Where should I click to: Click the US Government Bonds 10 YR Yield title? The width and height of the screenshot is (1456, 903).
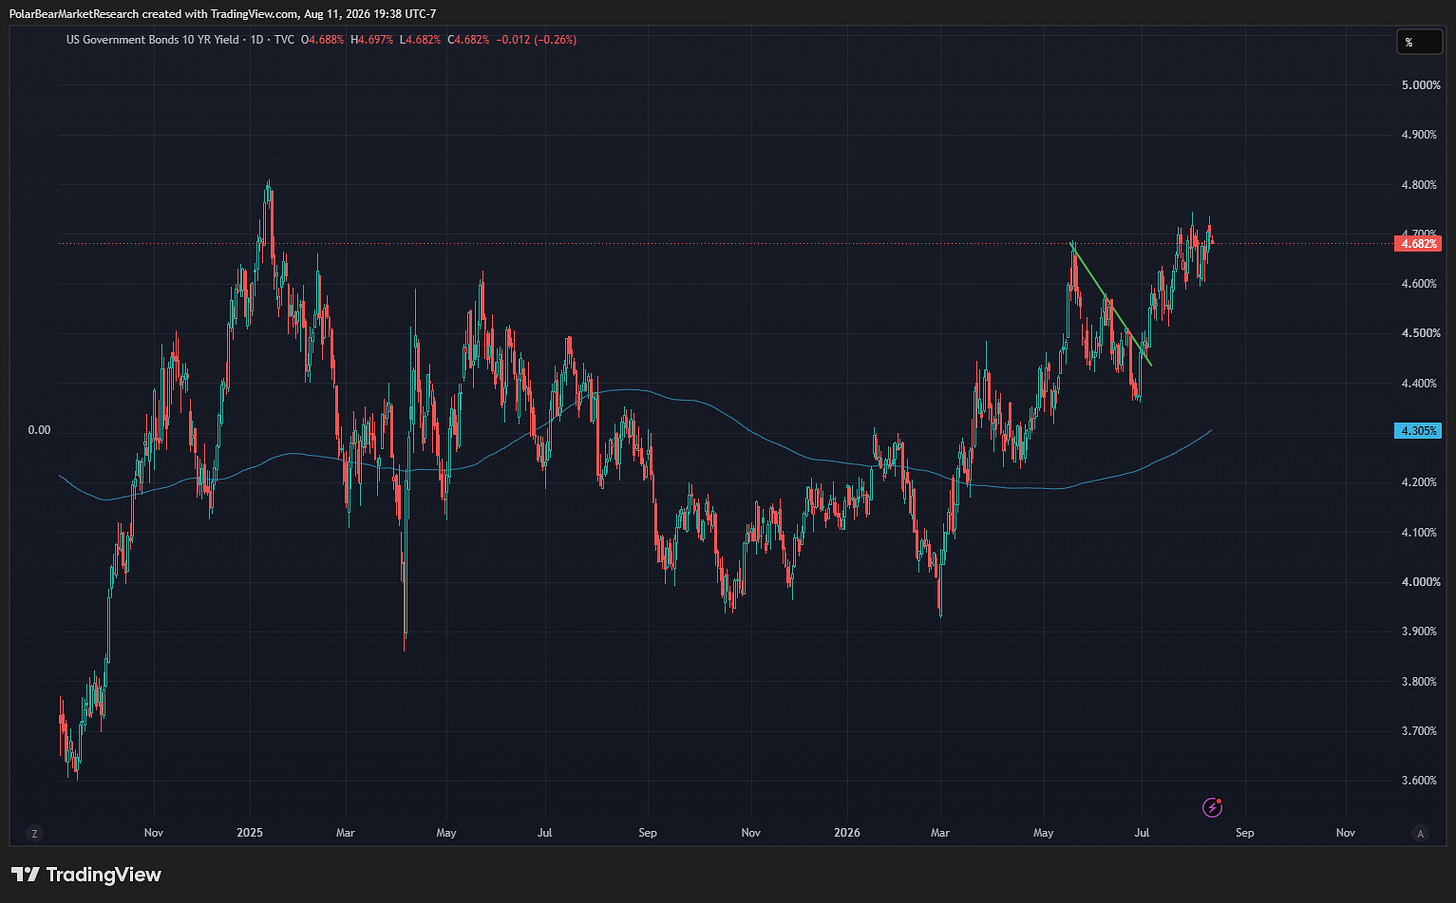(153, 40)
